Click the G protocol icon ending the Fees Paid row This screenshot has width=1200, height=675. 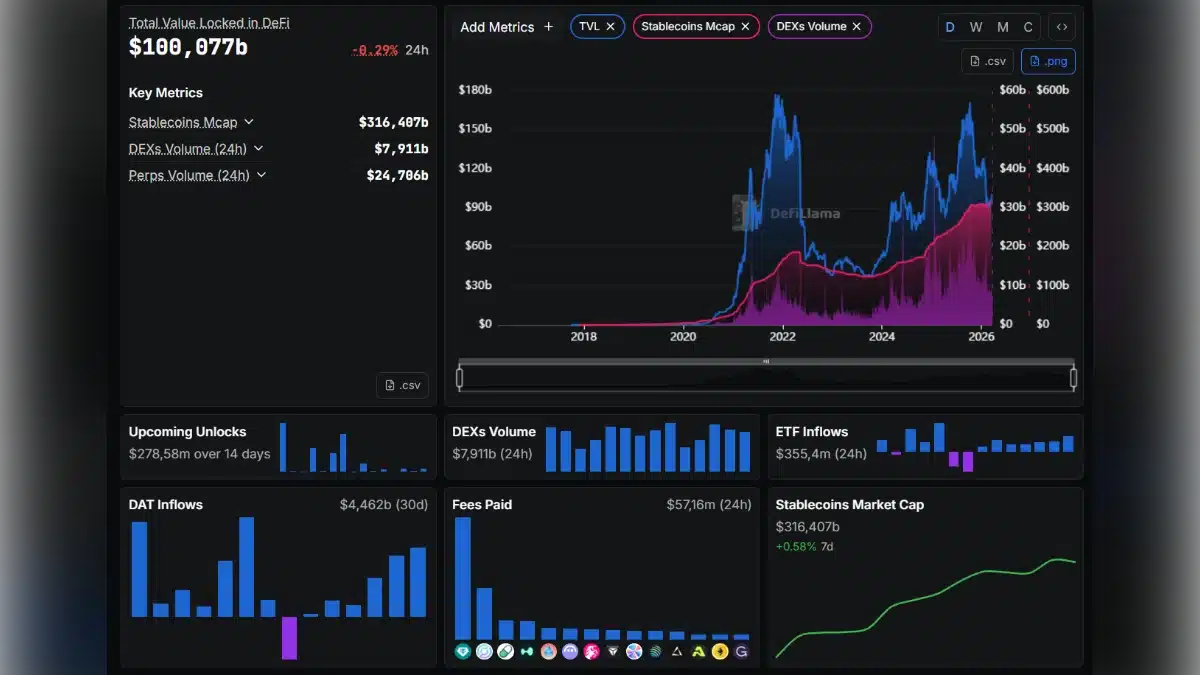740,650
